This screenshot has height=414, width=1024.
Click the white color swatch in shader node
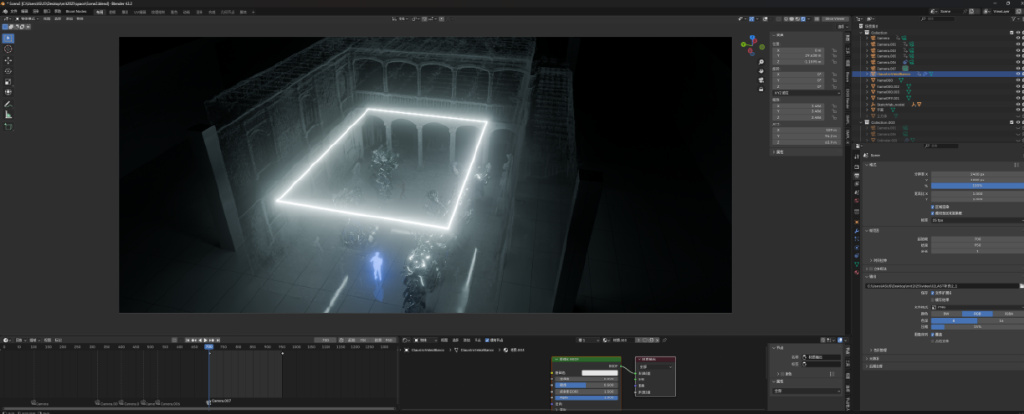[599, 373]
